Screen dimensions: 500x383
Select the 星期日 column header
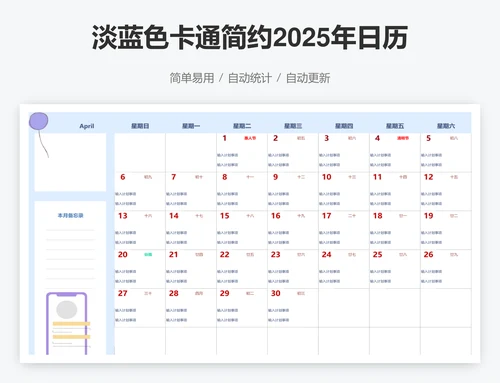click(x=140, y=126)
